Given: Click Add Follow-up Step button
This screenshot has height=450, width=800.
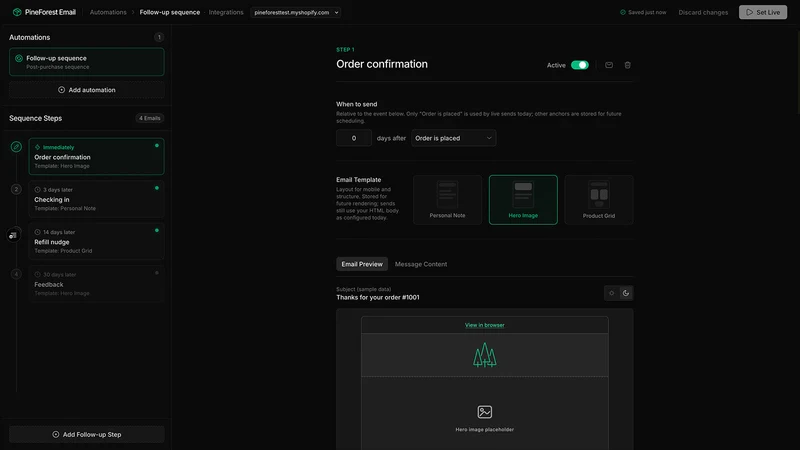Looking at the screenshot, I should click(87, 434).
